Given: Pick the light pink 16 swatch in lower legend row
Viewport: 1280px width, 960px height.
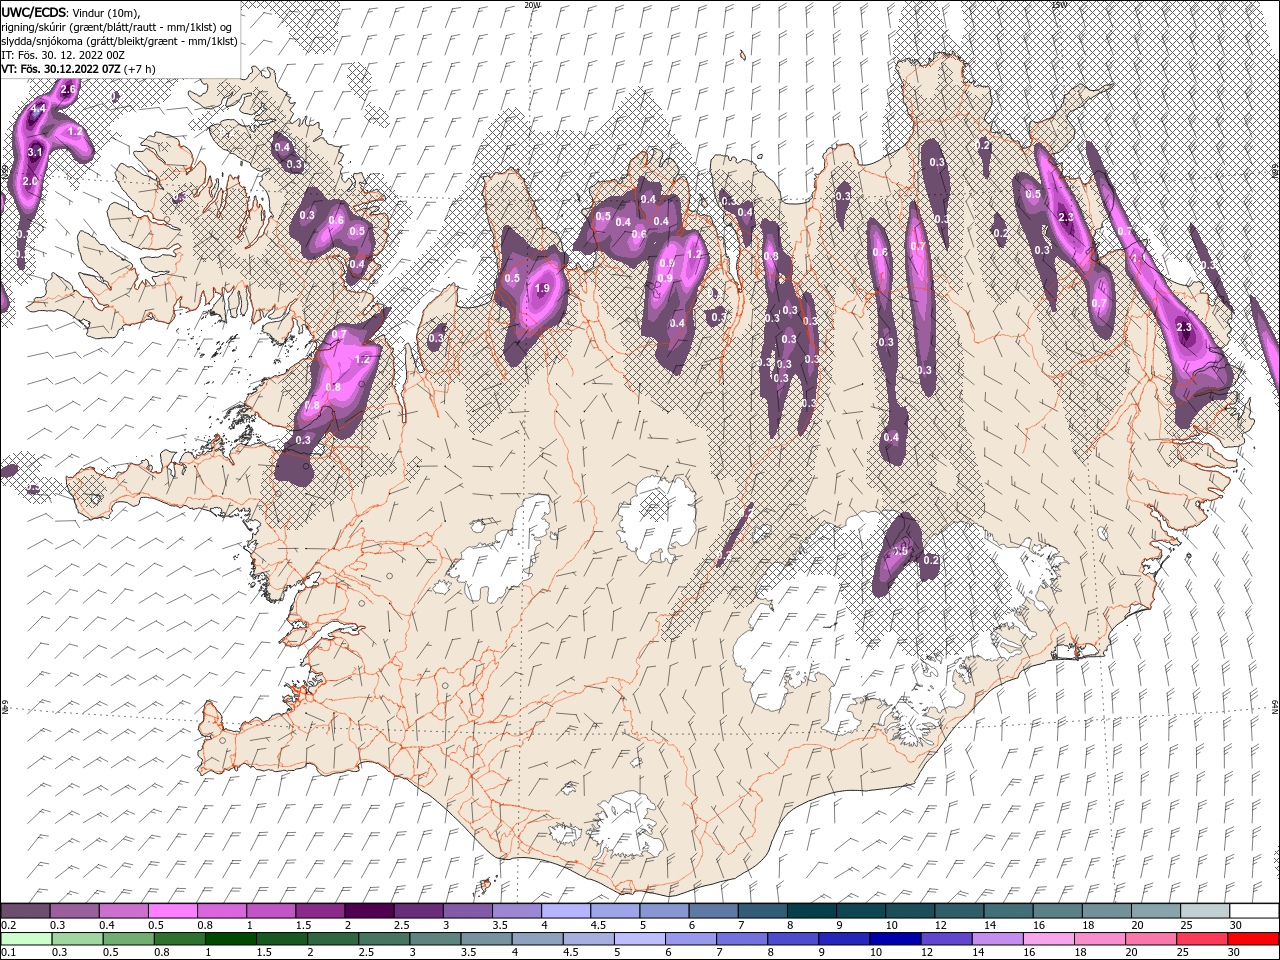Looking at the screenshot, I should [1048, 939].
